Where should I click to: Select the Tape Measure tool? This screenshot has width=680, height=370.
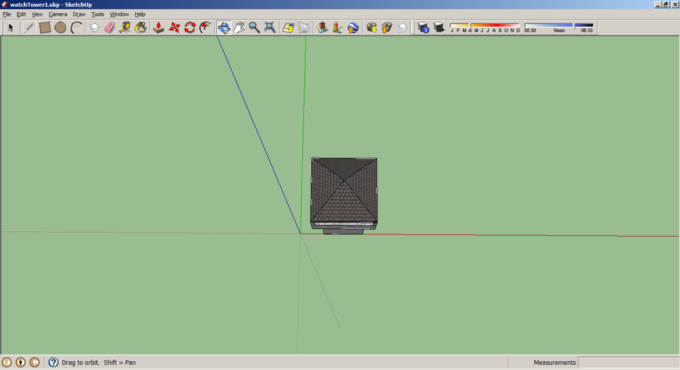(125, 28)
